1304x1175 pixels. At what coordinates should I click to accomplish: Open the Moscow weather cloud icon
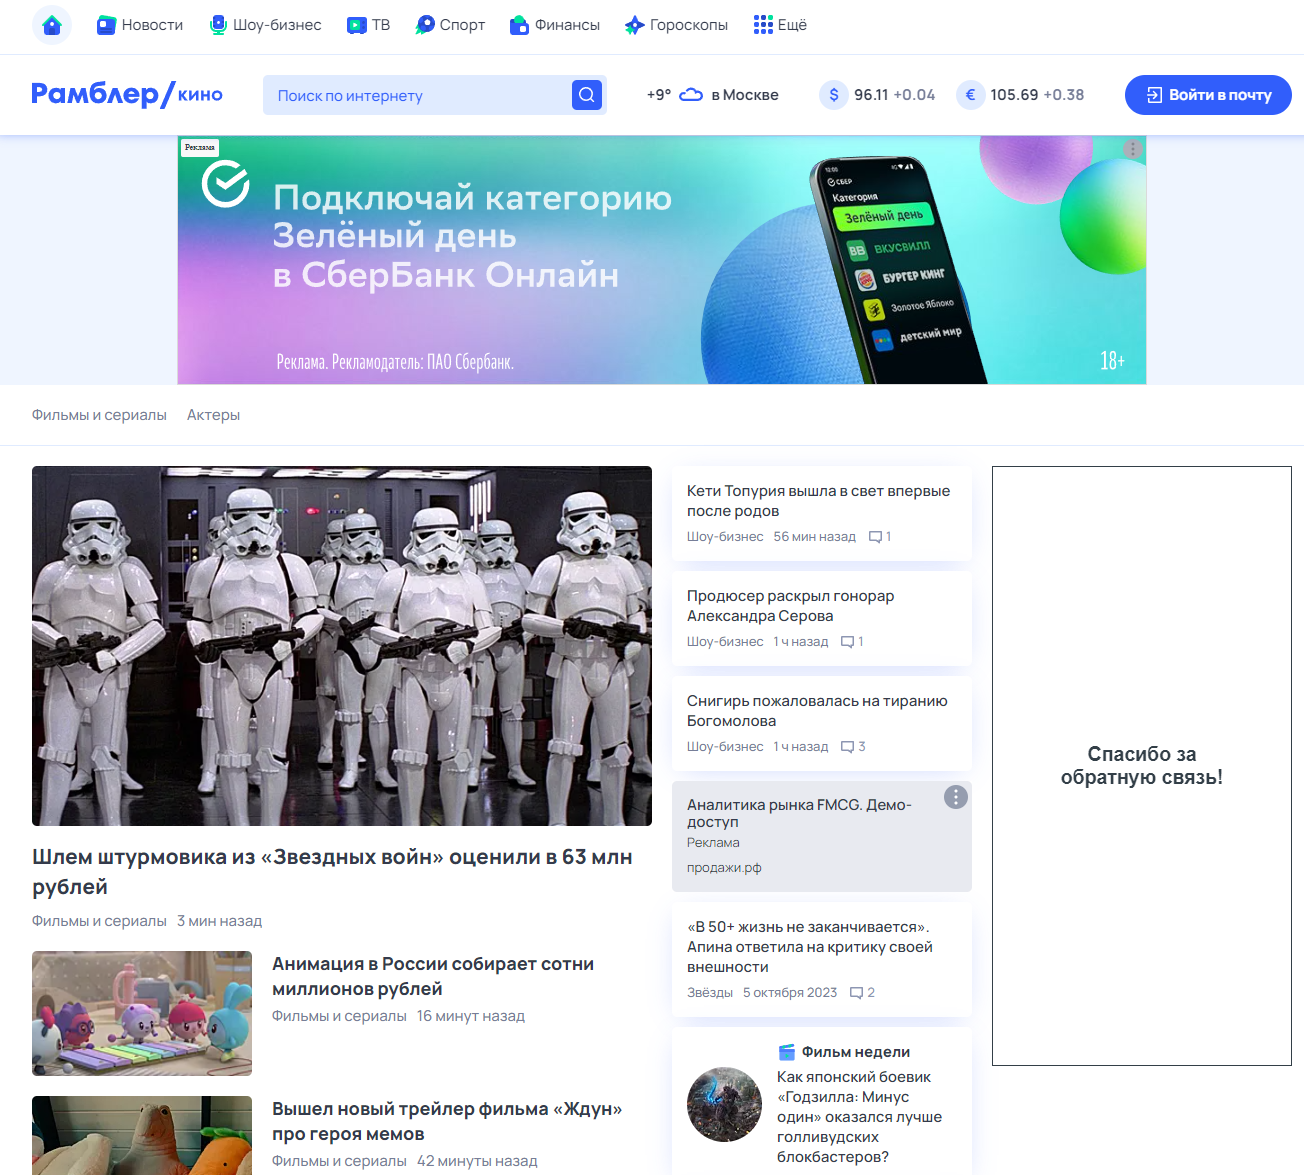pyautogui.click(x=691, y=95)
